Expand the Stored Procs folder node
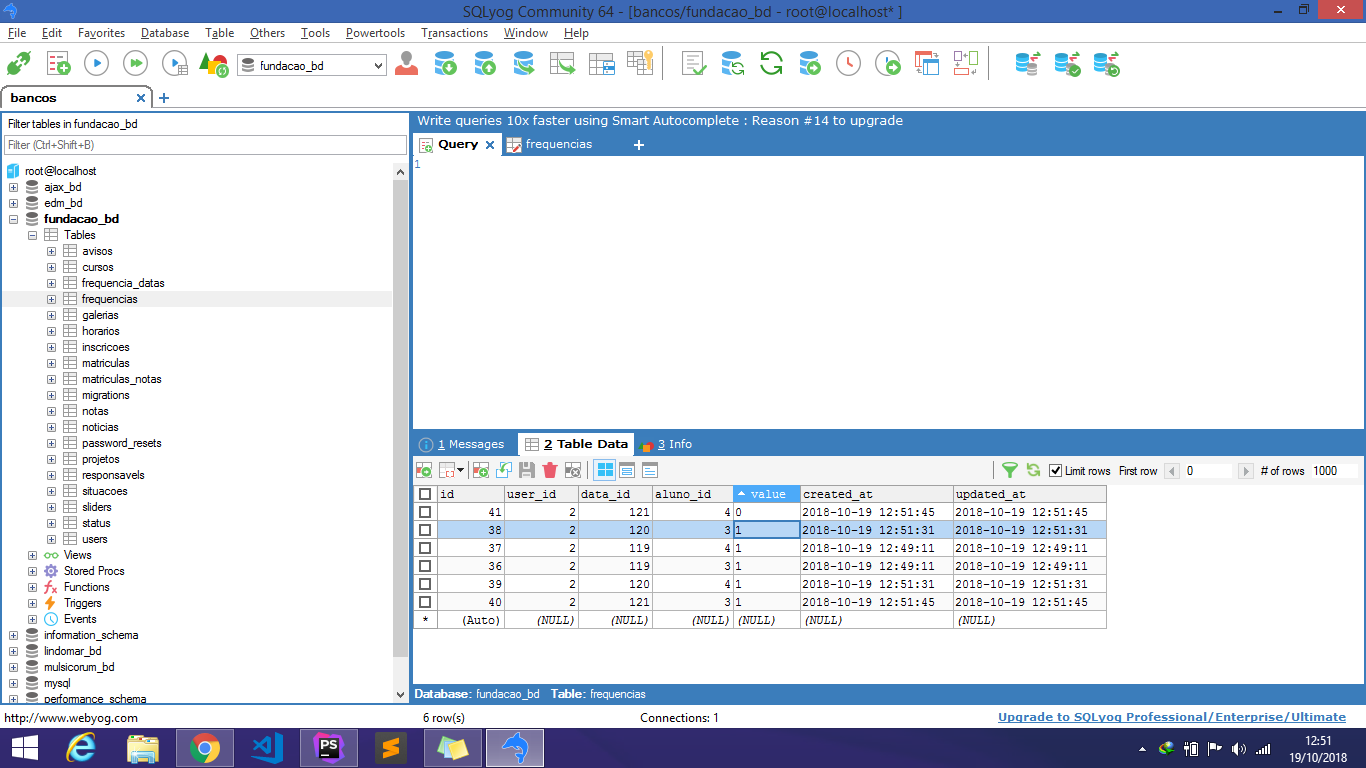The height and width of the screenshot is (768, 1366). [x=32, y=571]
